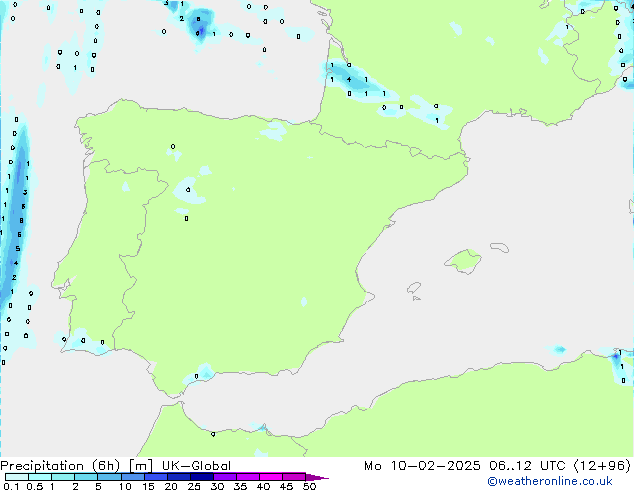Click the 0.1–0.5 precipitation legend swatch
Viewport: 634px width, 490px height.
coord(17,477)
